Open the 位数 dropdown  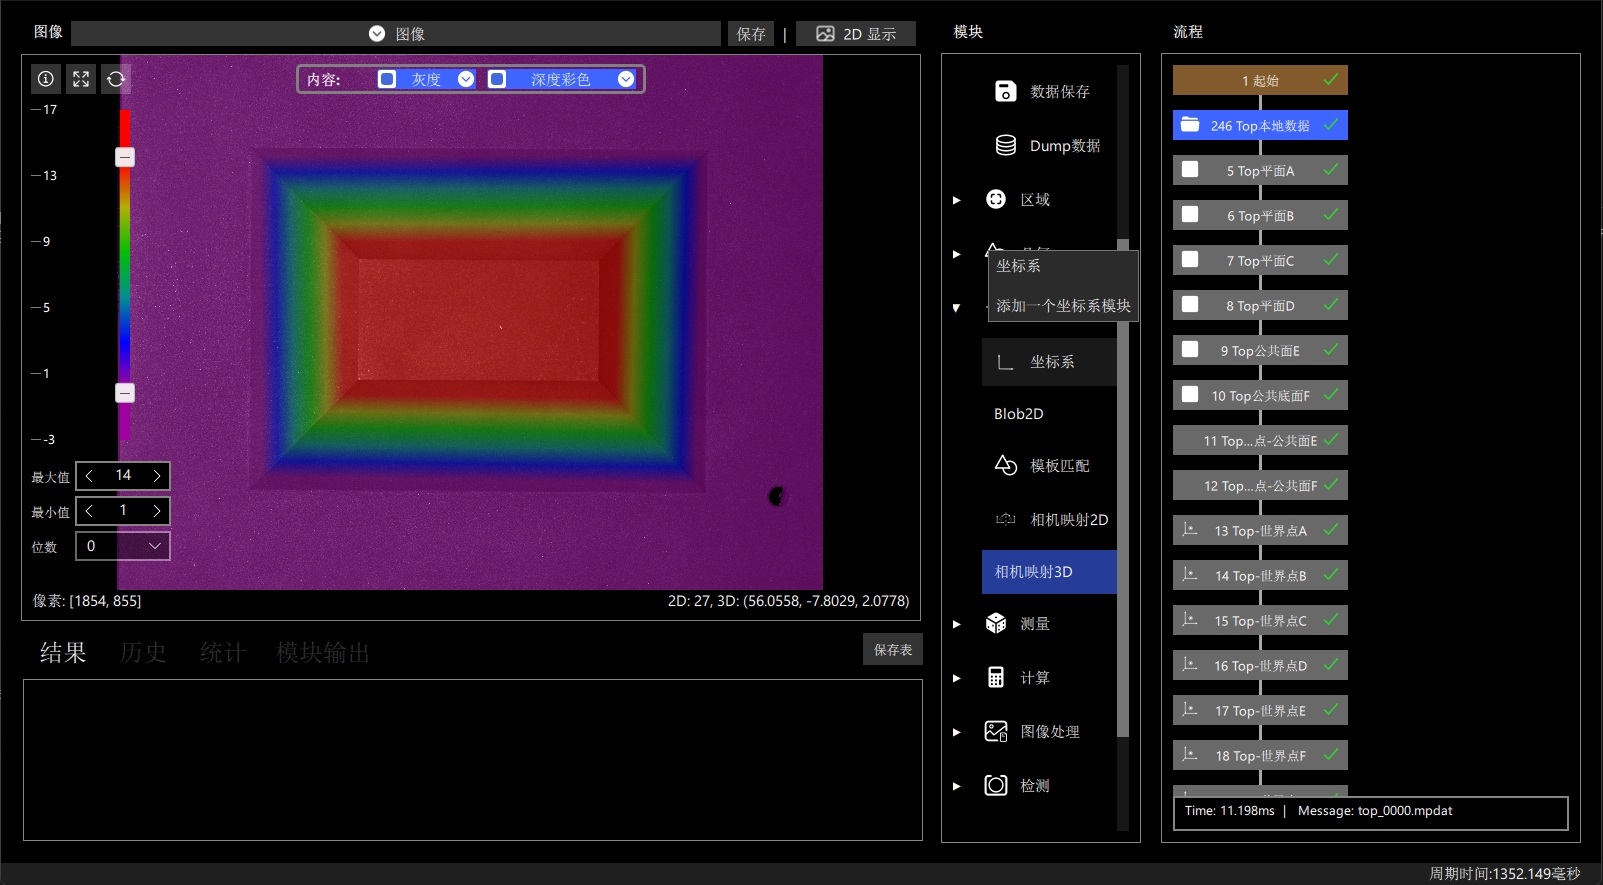pos(123,546)
